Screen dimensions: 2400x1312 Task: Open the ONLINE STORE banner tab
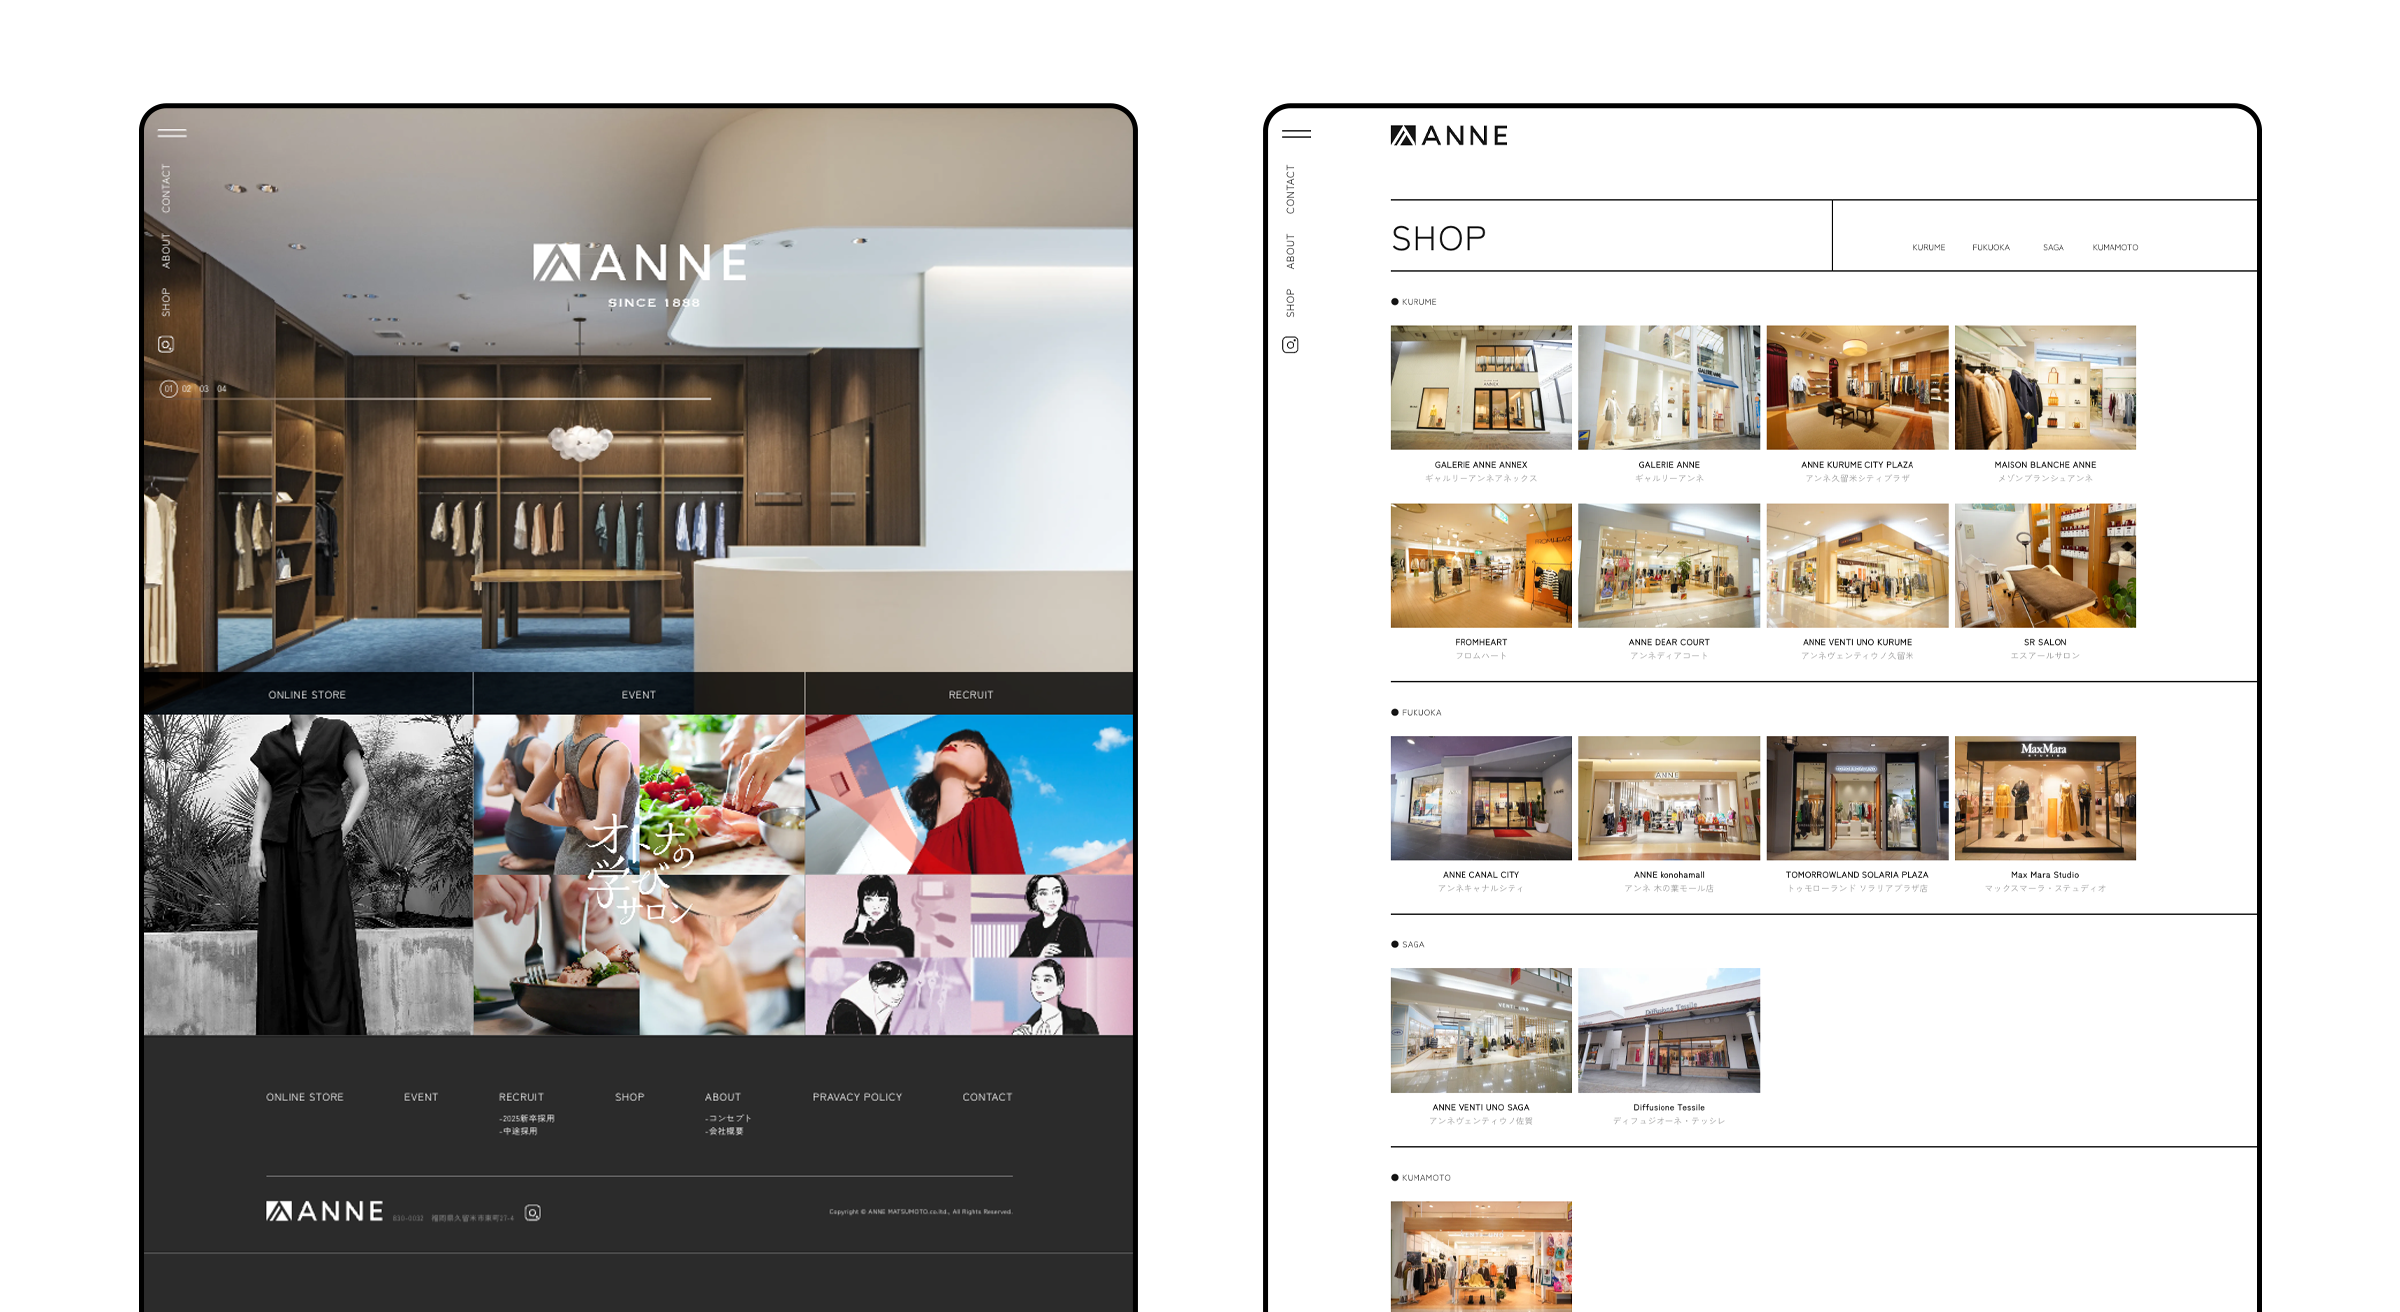pos(307,695)
